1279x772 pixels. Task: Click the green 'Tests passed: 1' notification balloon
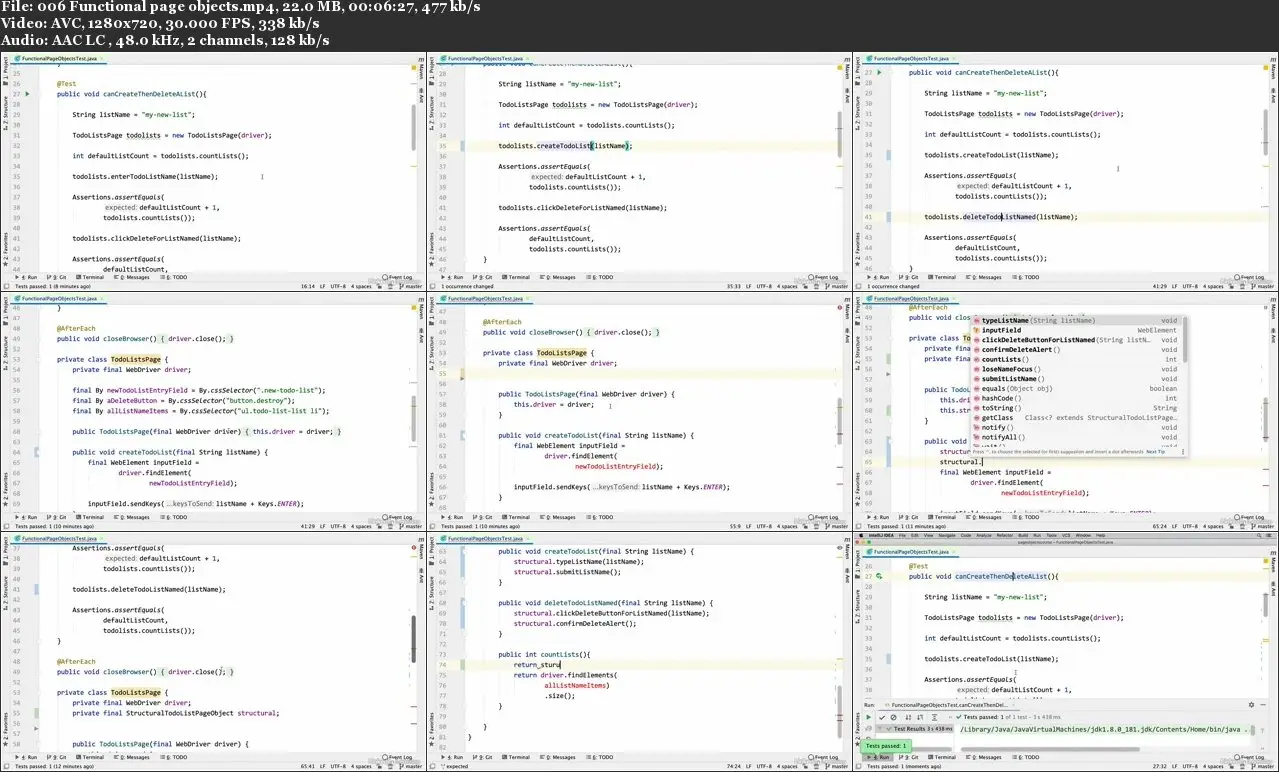[885, 746]
